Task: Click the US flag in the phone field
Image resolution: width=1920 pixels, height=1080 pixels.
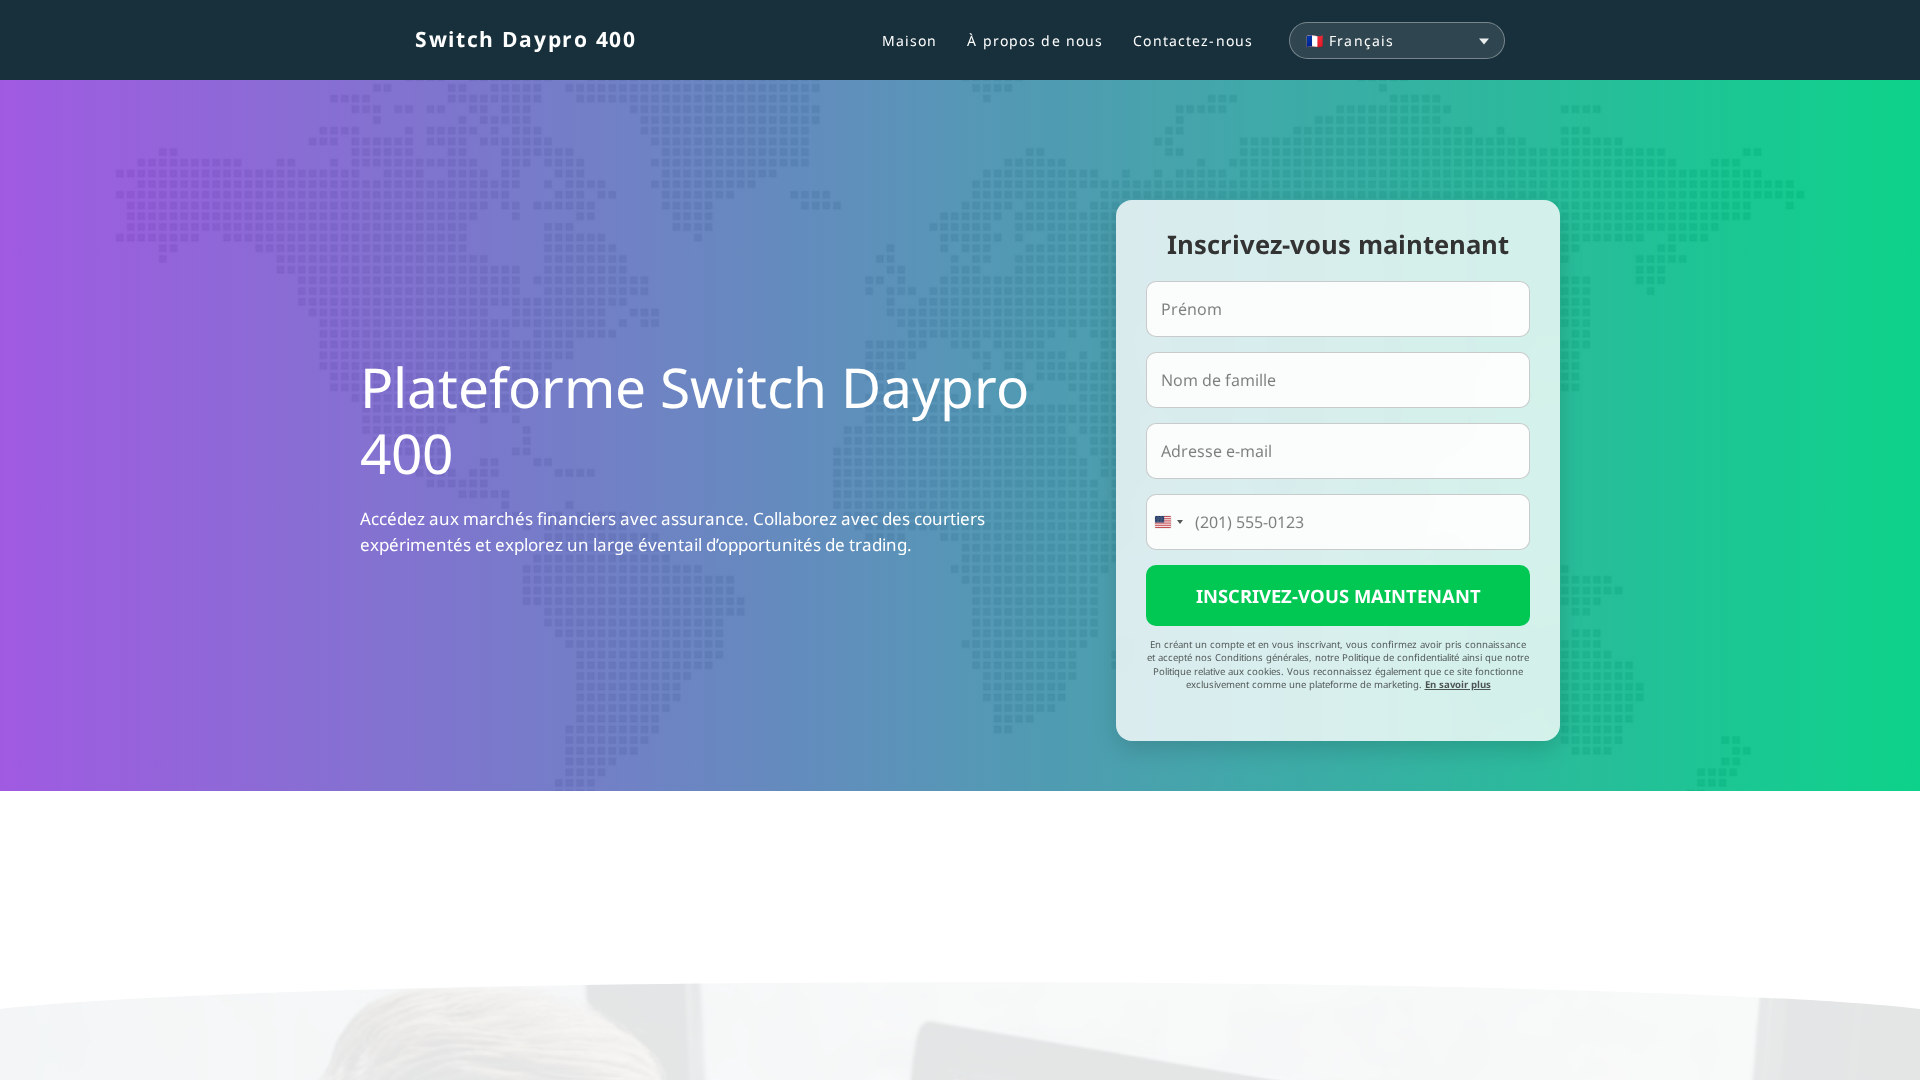Action: [x=1162, y=522]
